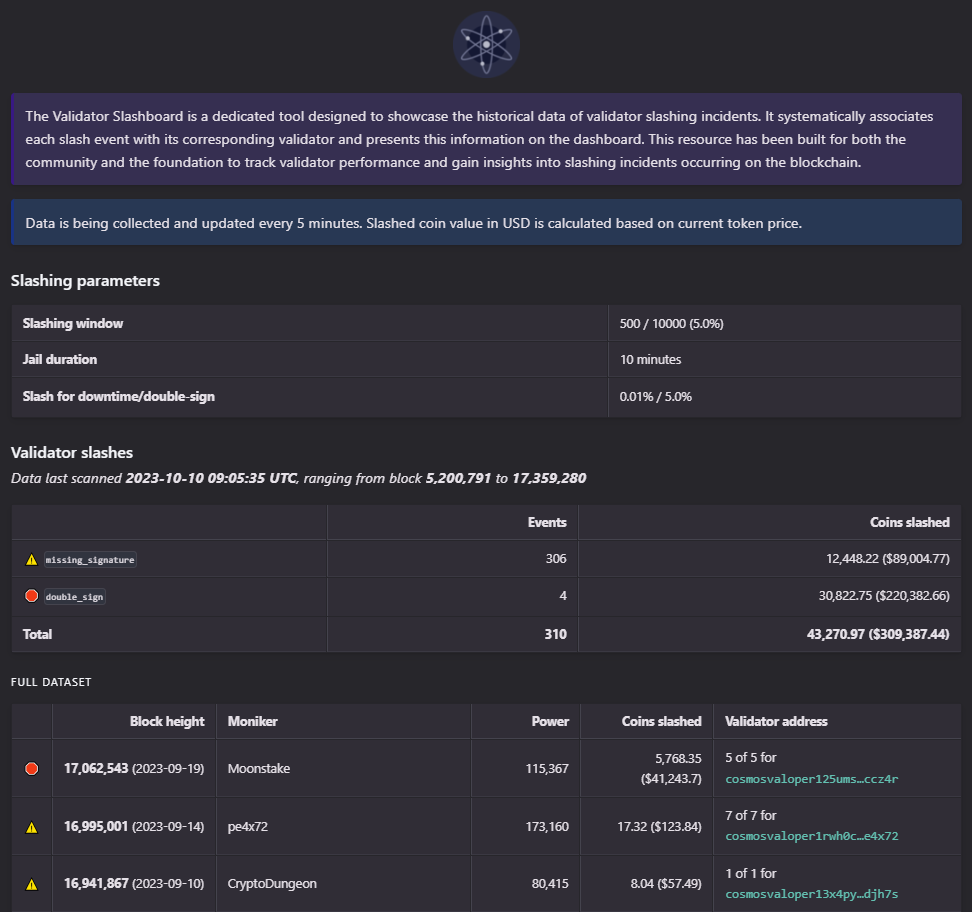Select the Events column header
972x912 pixels.
[549, 522]
